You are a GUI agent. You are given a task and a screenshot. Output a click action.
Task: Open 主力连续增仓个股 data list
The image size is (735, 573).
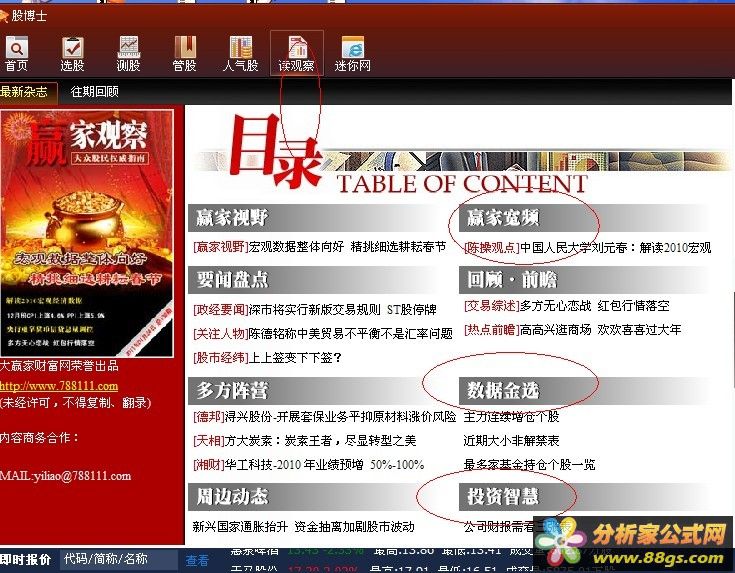[x=511, y=416]
